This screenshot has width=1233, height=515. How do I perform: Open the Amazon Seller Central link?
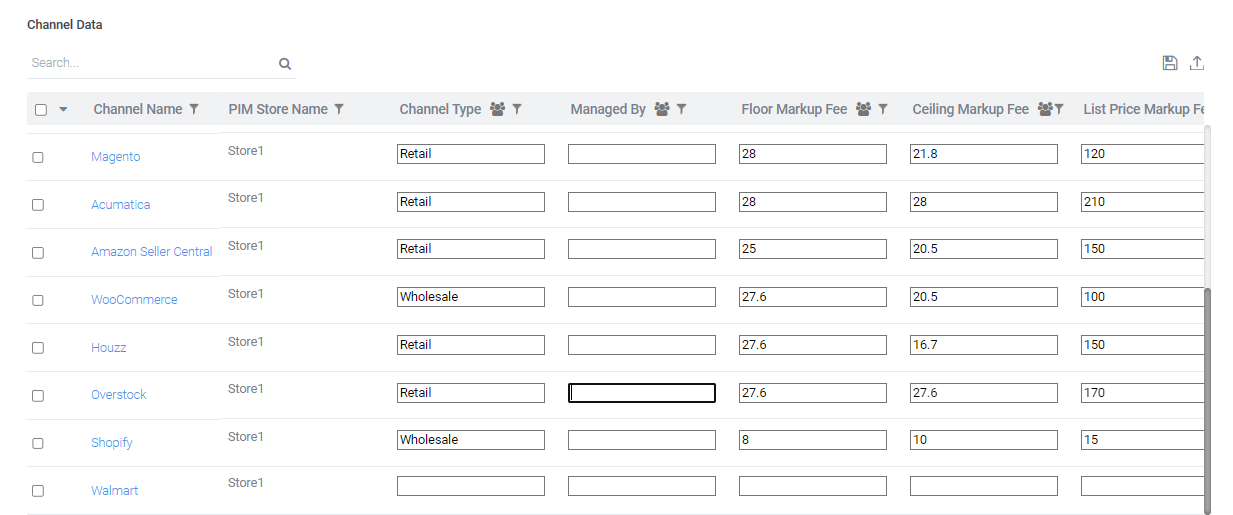pos(151,252)
